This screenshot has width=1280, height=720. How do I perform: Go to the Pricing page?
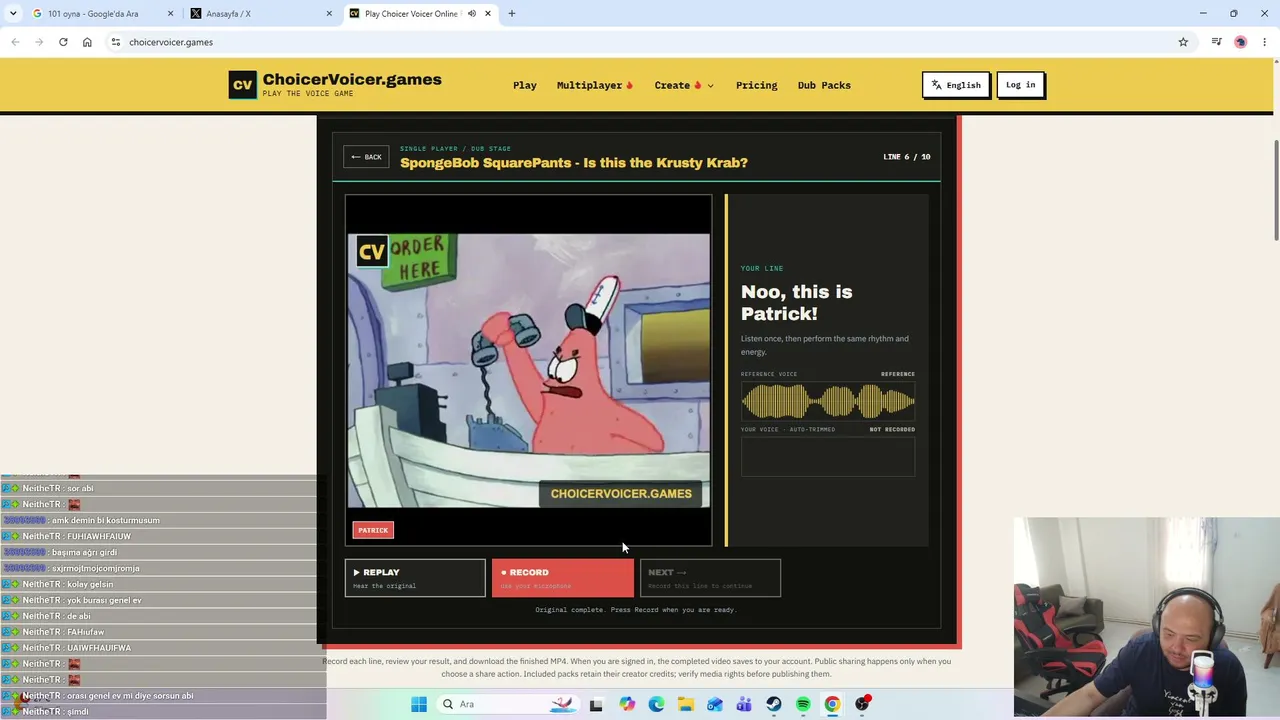point(757,85)
